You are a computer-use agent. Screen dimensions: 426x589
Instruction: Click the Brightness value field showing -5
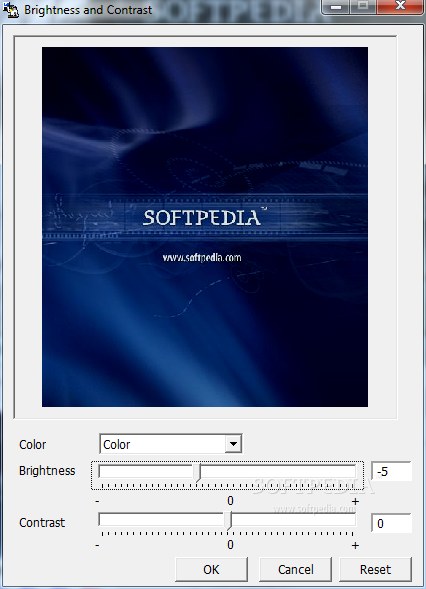392,471
